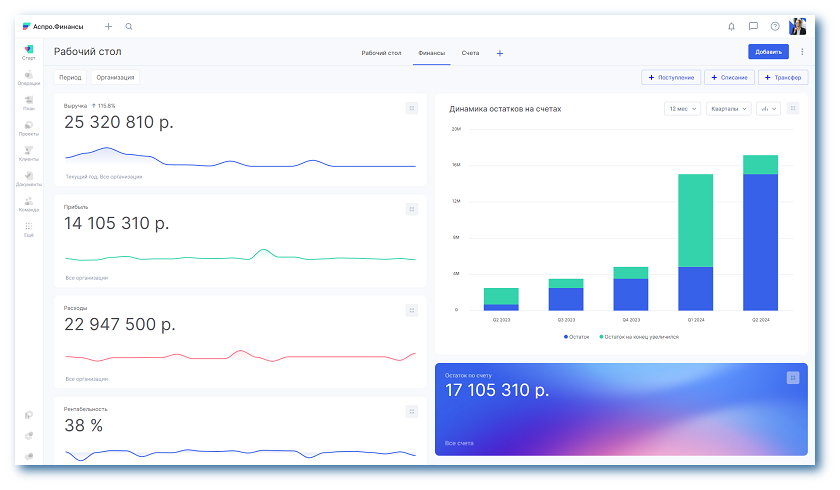
Task: Open Документы from the sidebar
Action: tap(29, 179)
